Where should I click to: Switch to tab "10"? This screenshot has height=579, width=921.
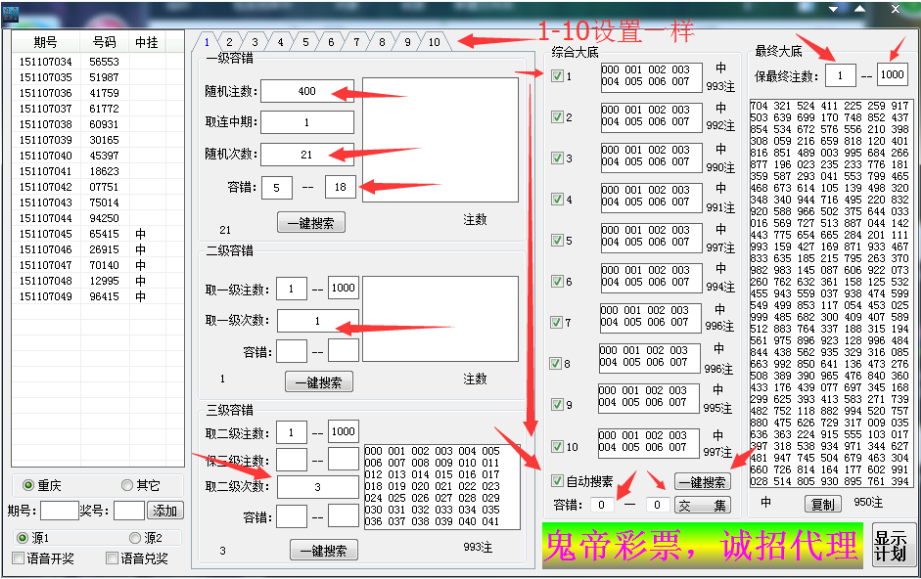coord(431,42)
